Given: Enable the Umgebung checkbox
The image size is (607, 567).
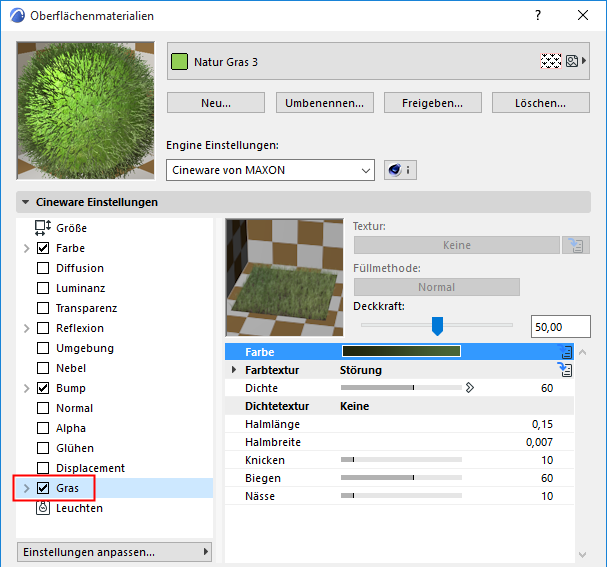Looking at the screenshot, I should (x=43, y=348).
